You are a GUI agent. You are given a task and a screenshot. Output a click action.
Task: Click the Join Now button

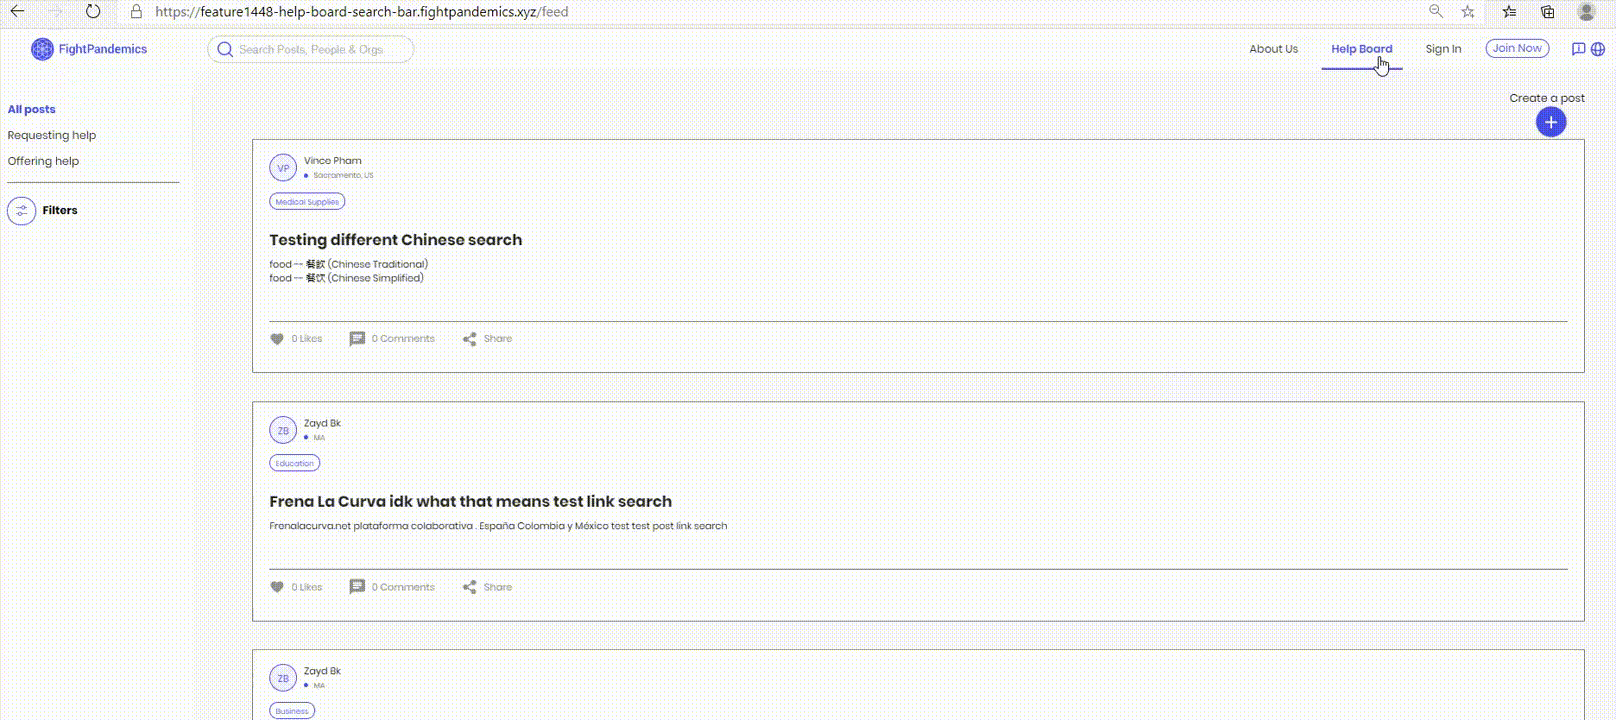(1517, 48)
